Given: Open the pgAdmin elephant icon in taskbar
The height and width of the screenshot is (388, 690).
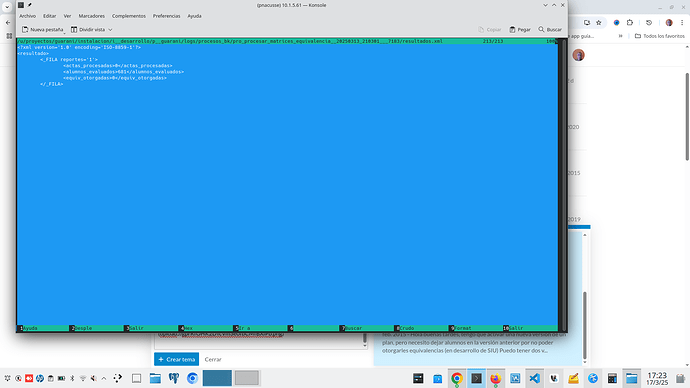Looking at the screenshot, I should 174,378.
